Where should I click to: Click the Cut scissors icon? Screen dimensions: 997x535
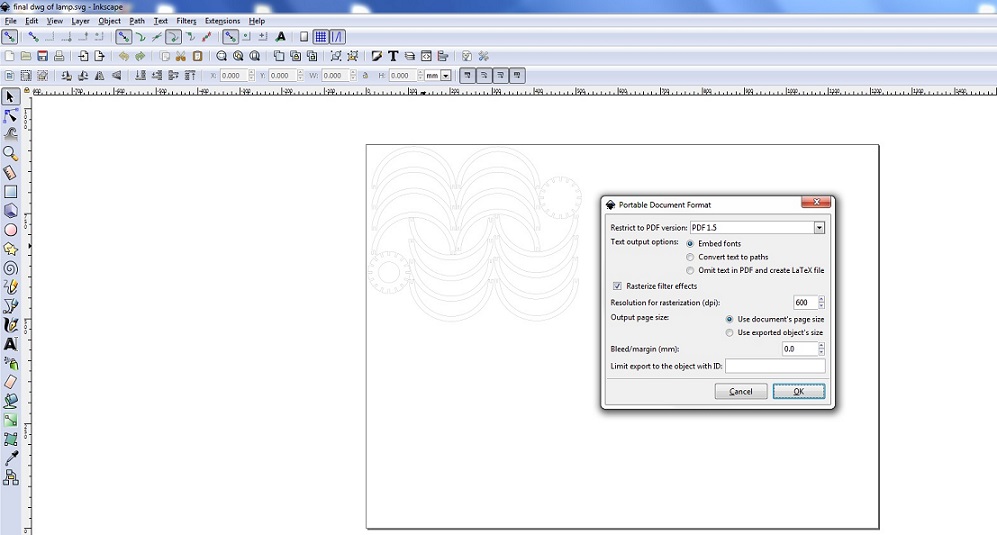[x=181, y=56]
